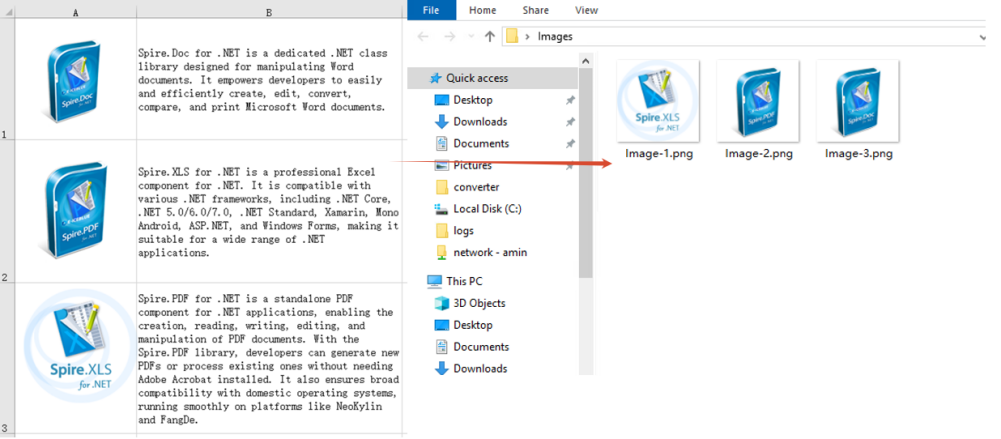Click the Images path in address bar

555,36
